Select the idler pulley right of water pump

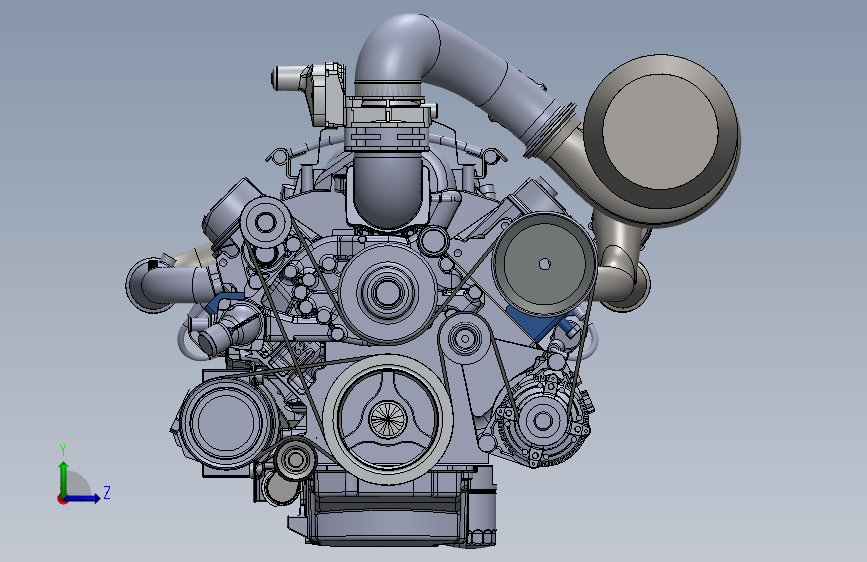pyautogui.click(x=464, y=338)
